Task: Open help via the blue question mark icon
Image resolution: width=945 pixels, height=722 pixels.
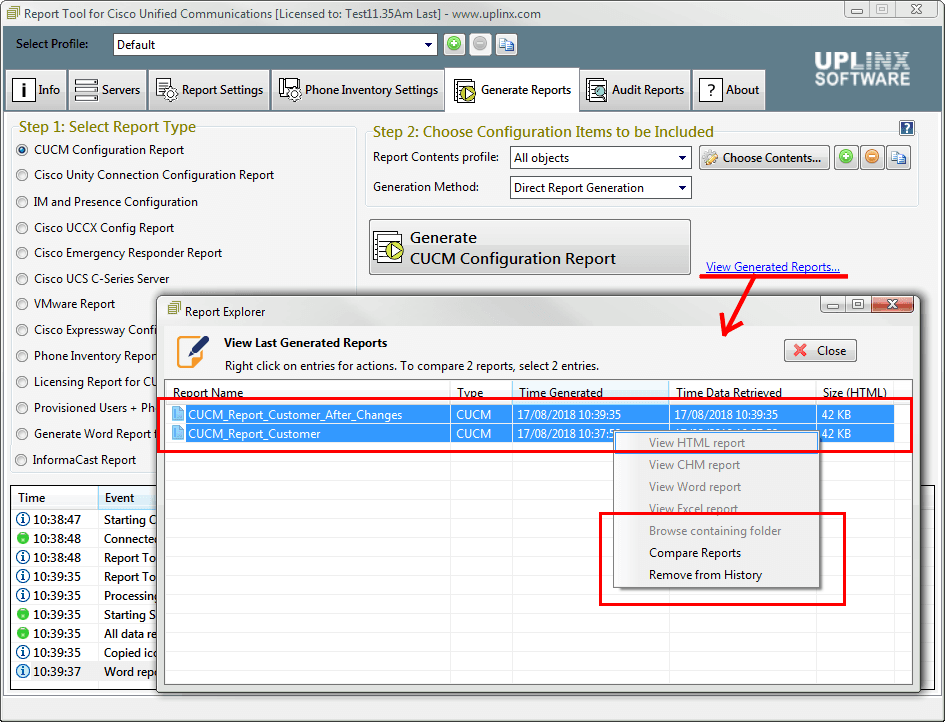Action: [x=906, y=128]
